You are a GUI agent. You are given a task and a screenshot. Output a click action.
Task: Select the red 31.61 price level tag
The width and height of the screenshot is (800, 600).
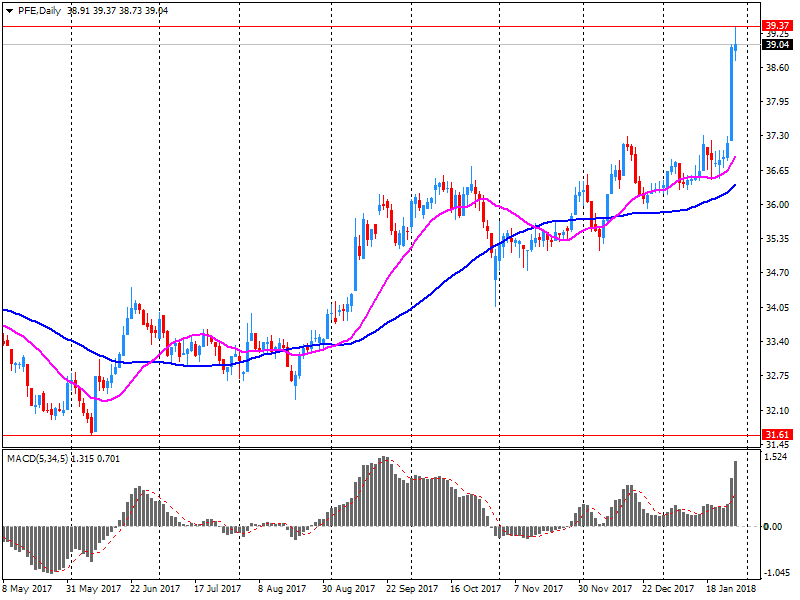[776, 434]
